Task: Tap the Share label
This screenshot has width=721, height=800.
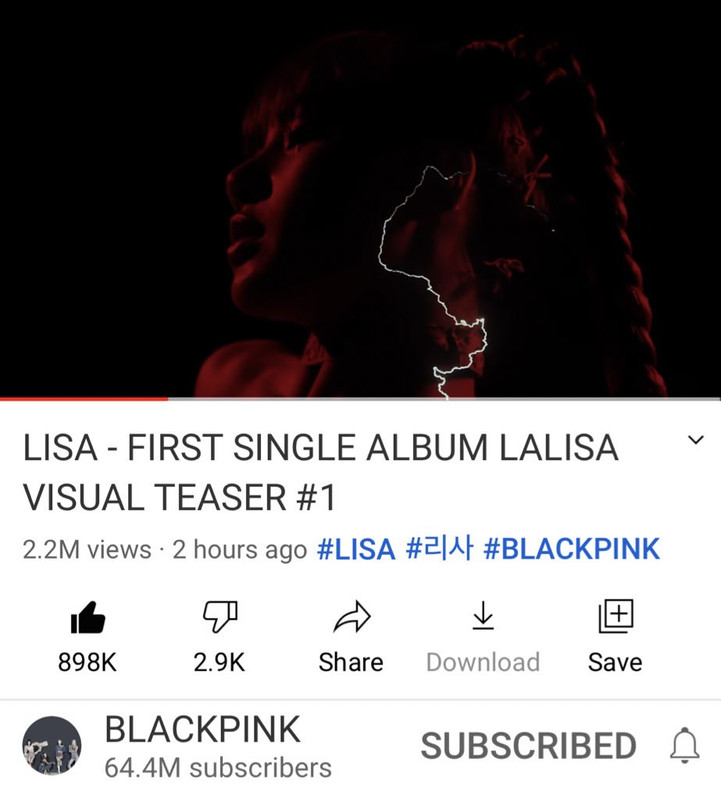Action: coord(351,662)
